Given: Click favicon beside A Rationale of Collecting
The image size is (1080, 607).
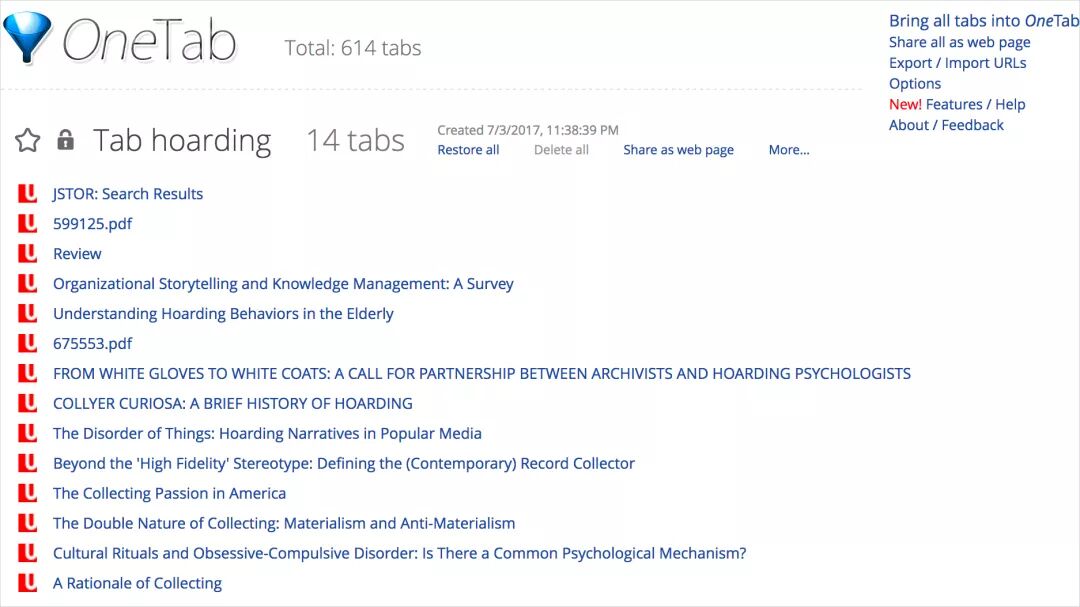Looking at the screenshot, I should coord(28,583).
